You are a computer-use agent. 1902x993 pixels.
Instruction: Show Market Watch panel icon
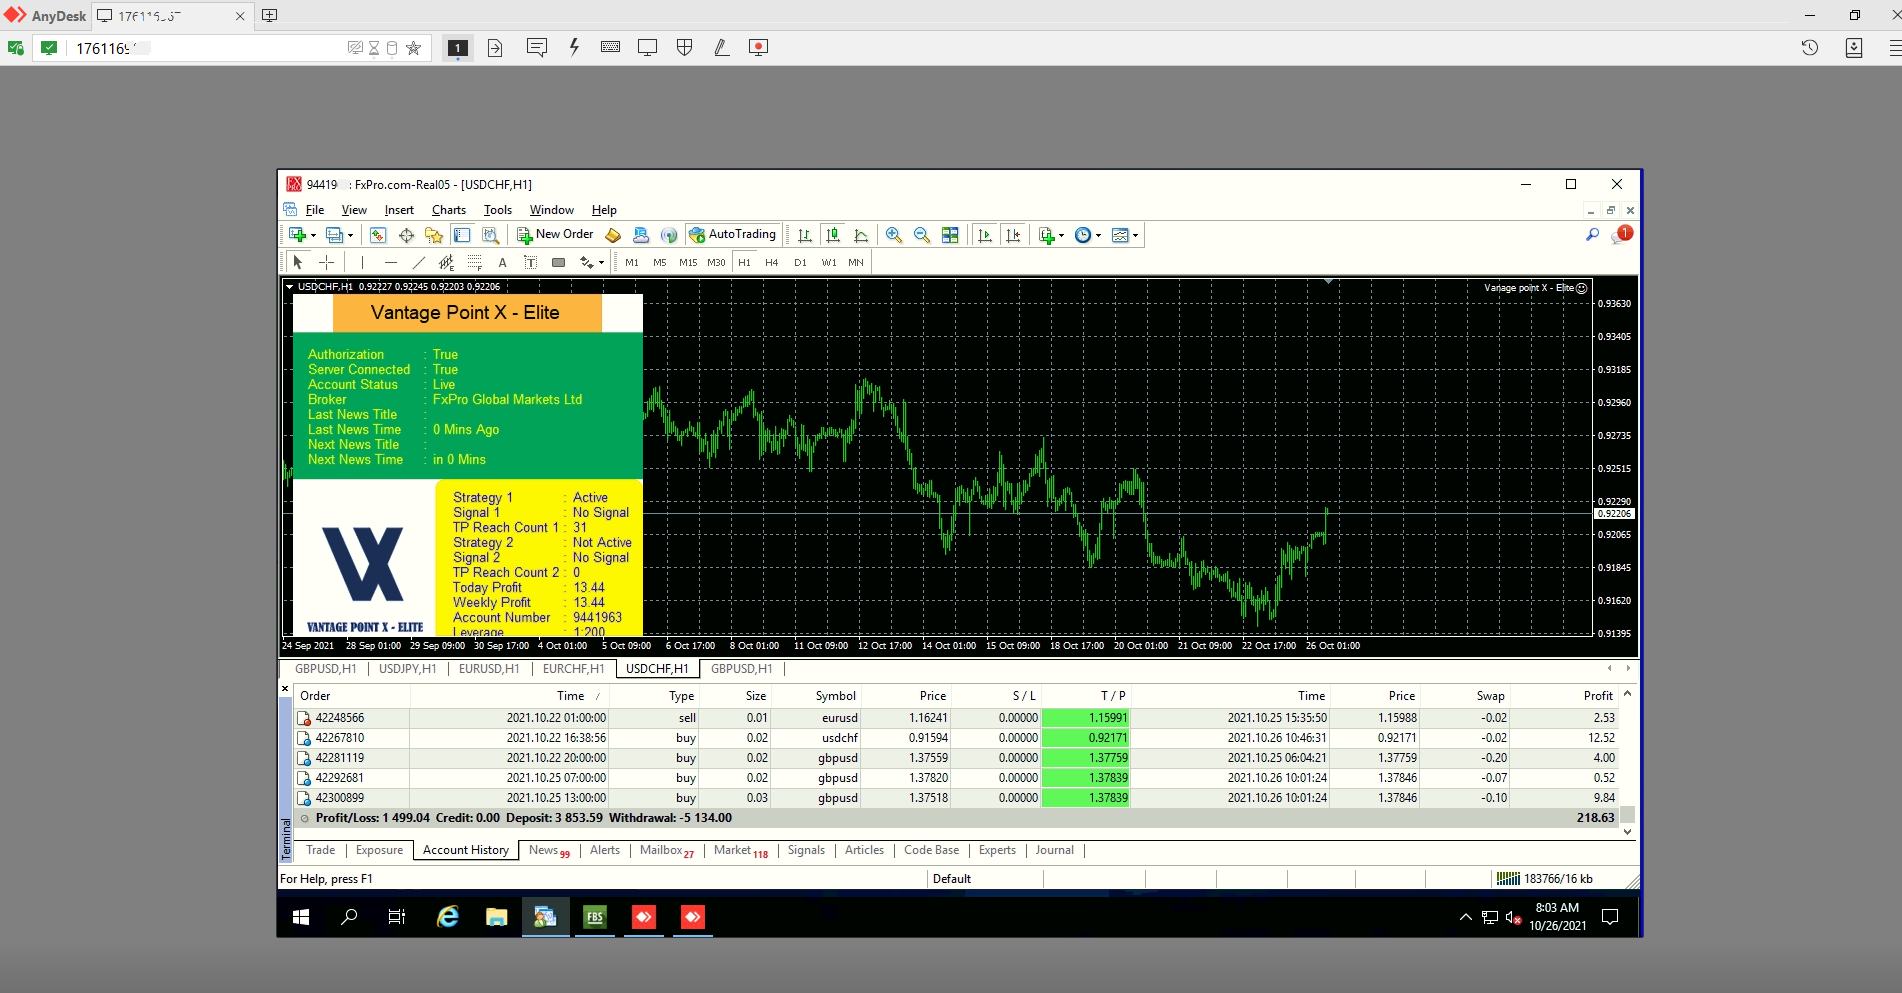[378, 235]
